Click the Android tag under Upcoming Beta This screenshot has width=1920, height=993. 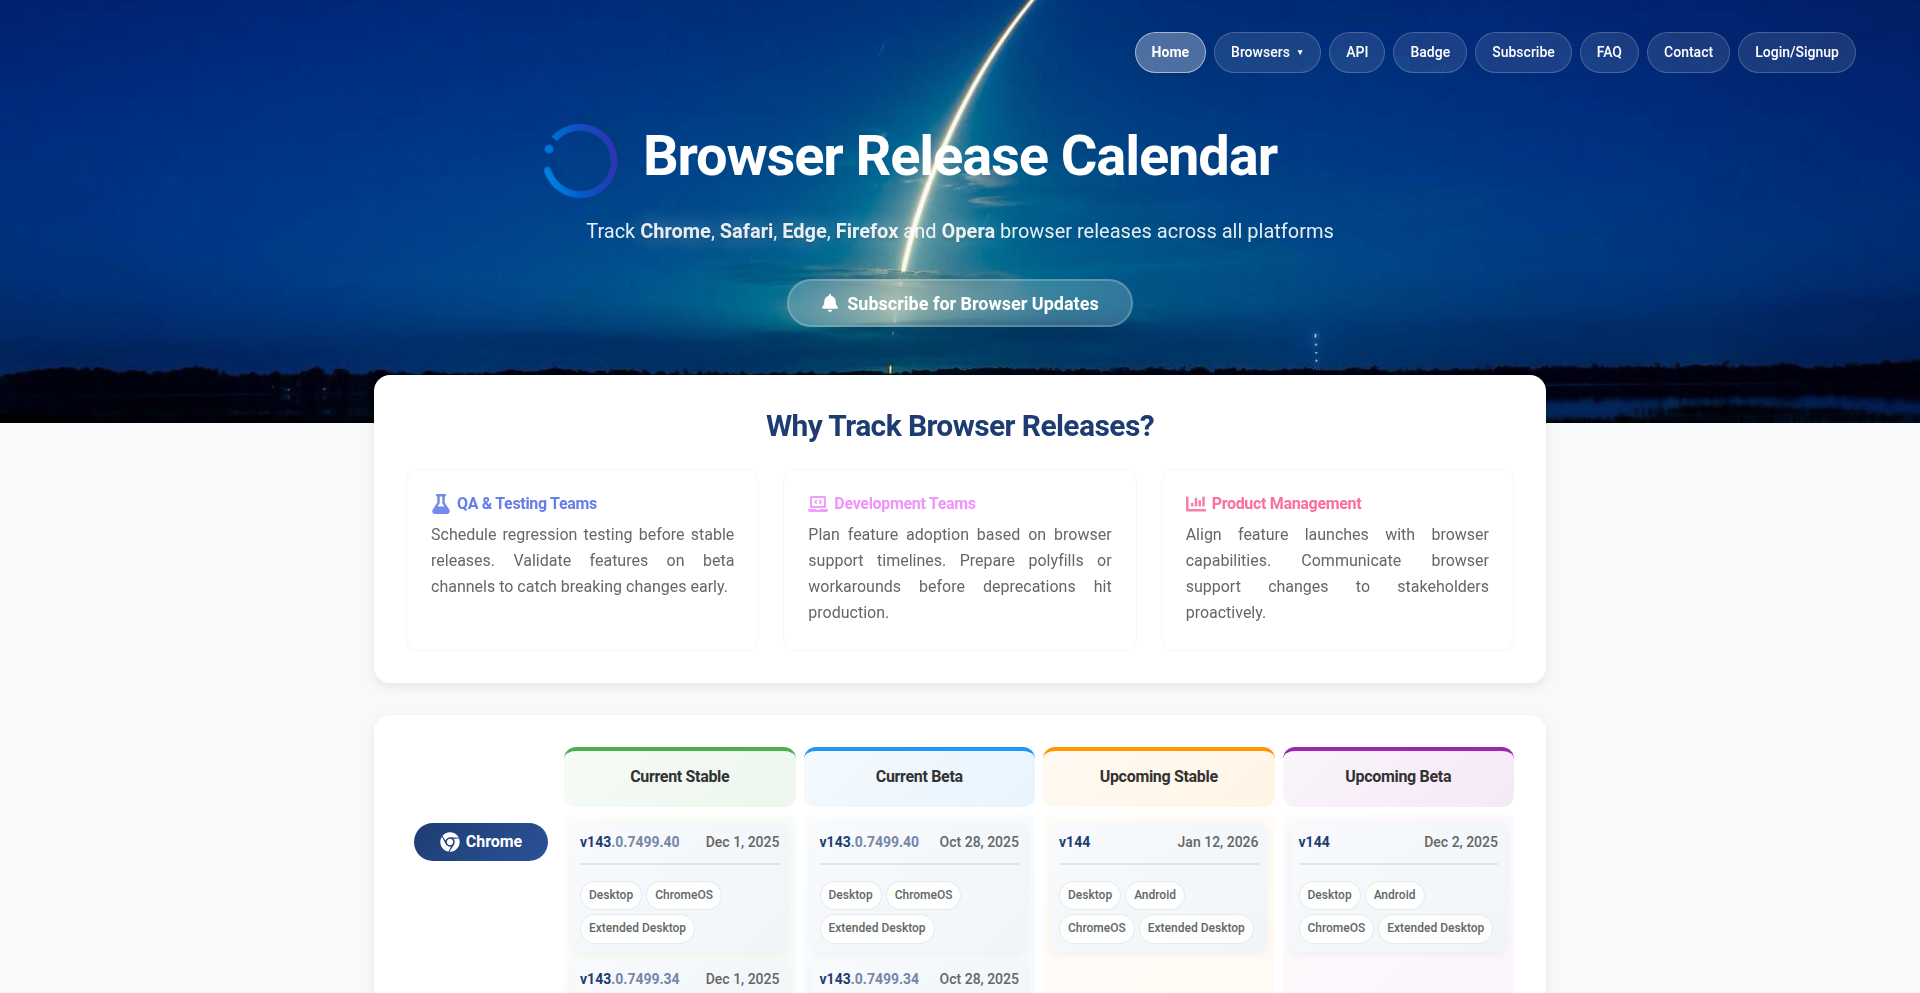[x=1394, y=895]
